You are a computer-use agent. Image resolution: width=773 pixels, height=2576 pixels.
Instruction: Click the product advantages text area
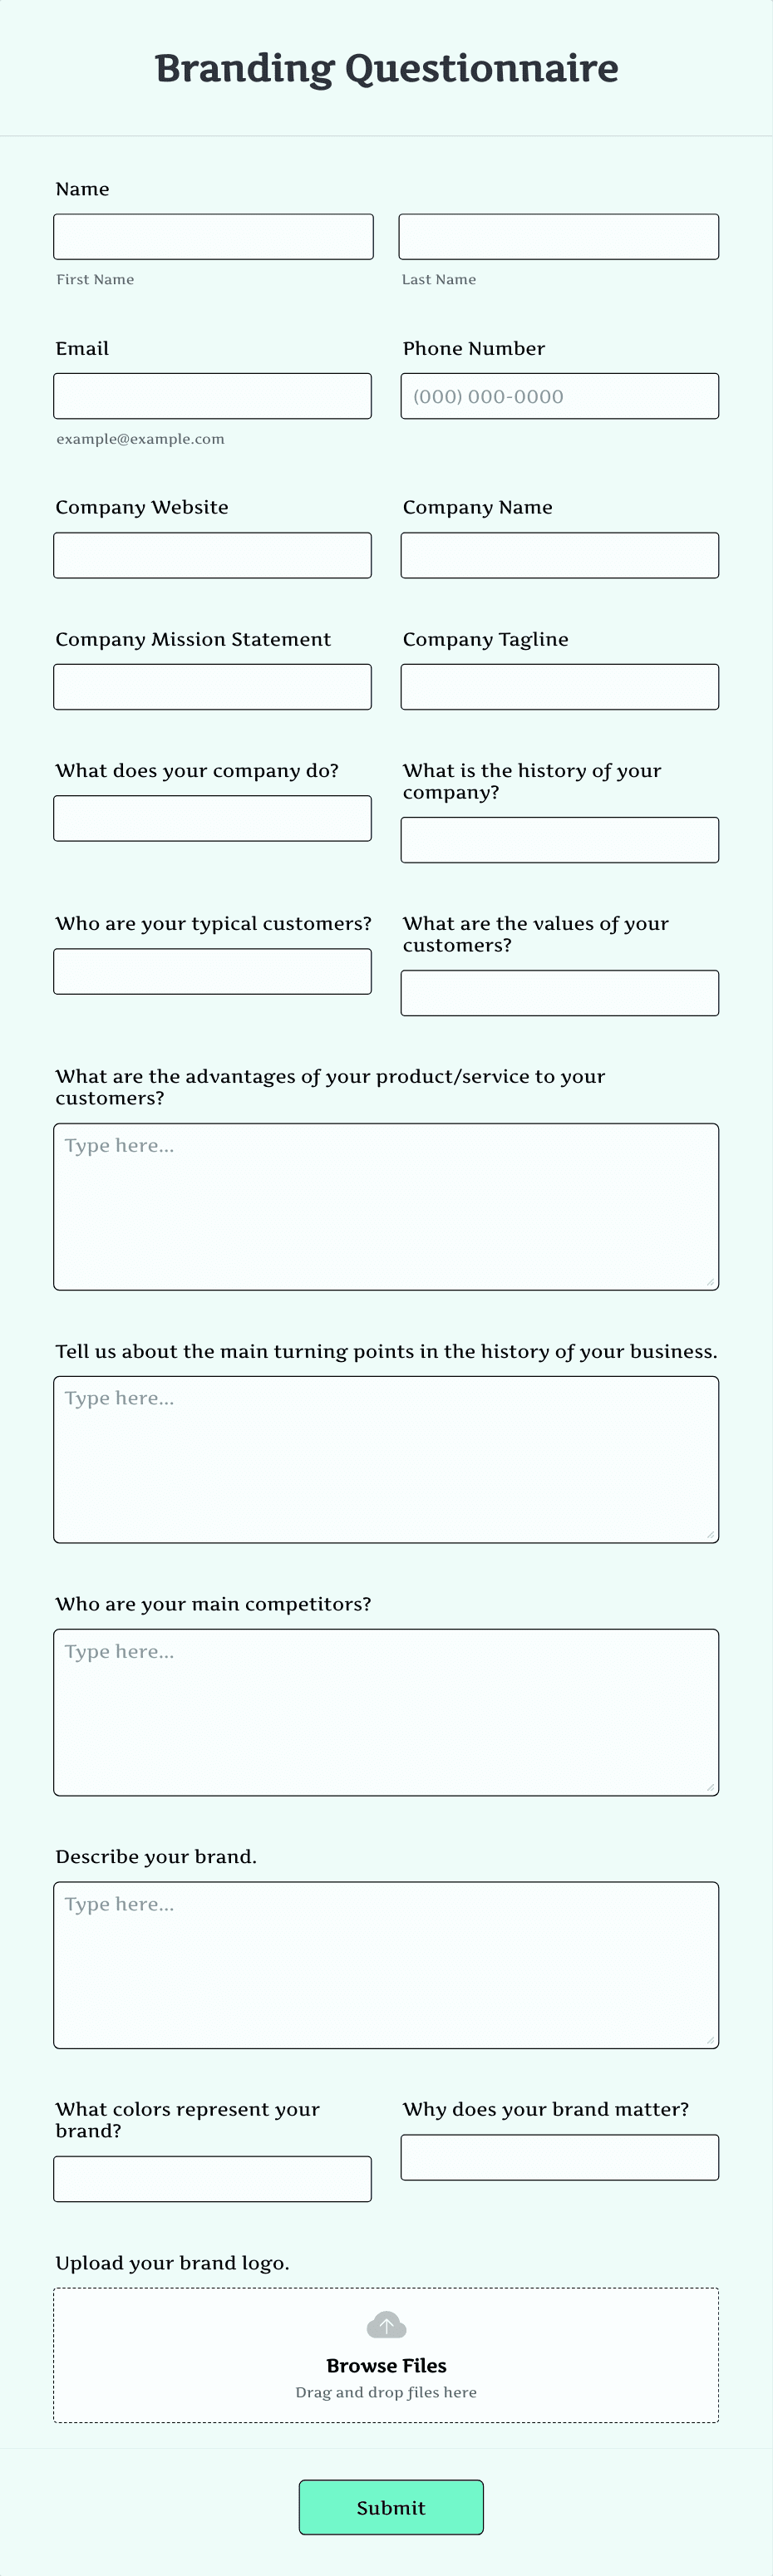pos(386,1205)
